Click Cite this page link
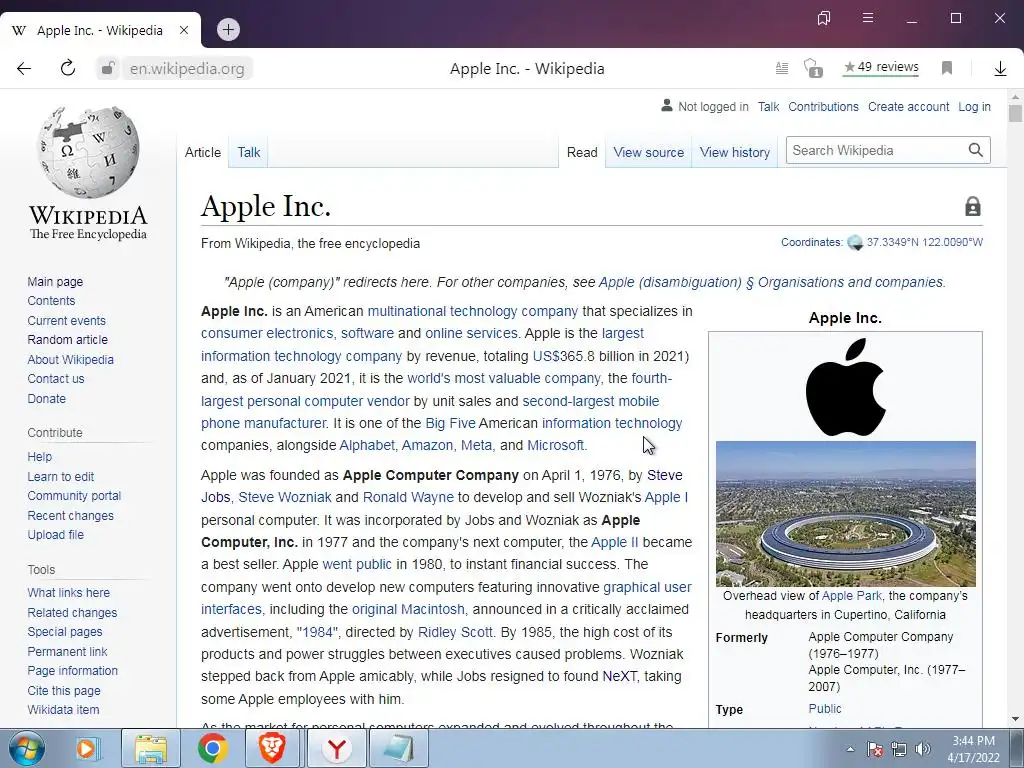1024x768 pixels. click(64, 690)
